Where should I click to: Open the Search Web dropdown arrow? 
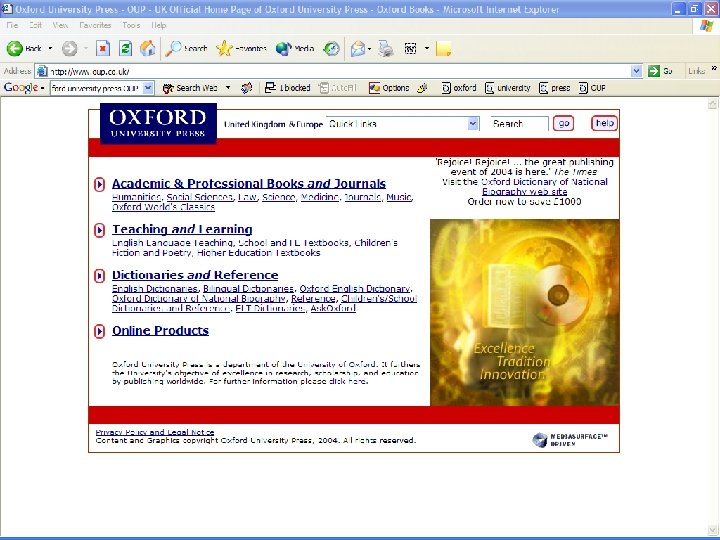click(x=228, y=88)
